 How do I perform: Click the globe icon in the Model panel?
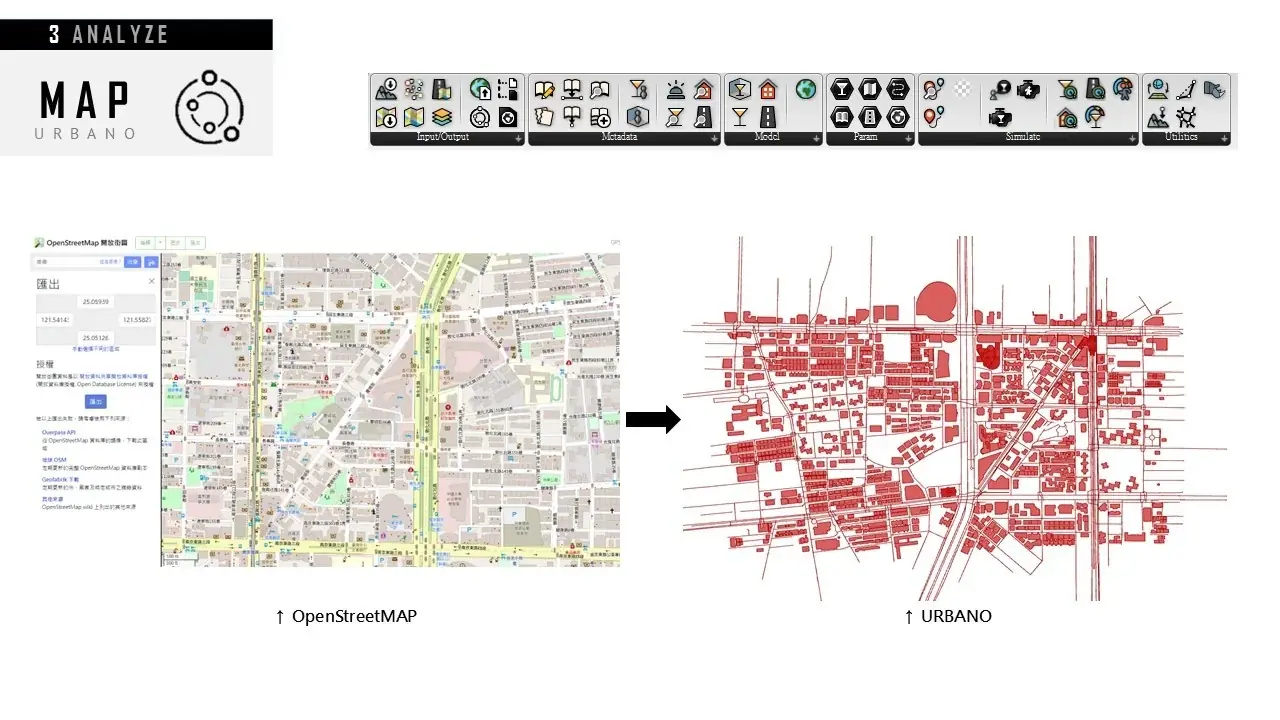(x=806, y=90)
